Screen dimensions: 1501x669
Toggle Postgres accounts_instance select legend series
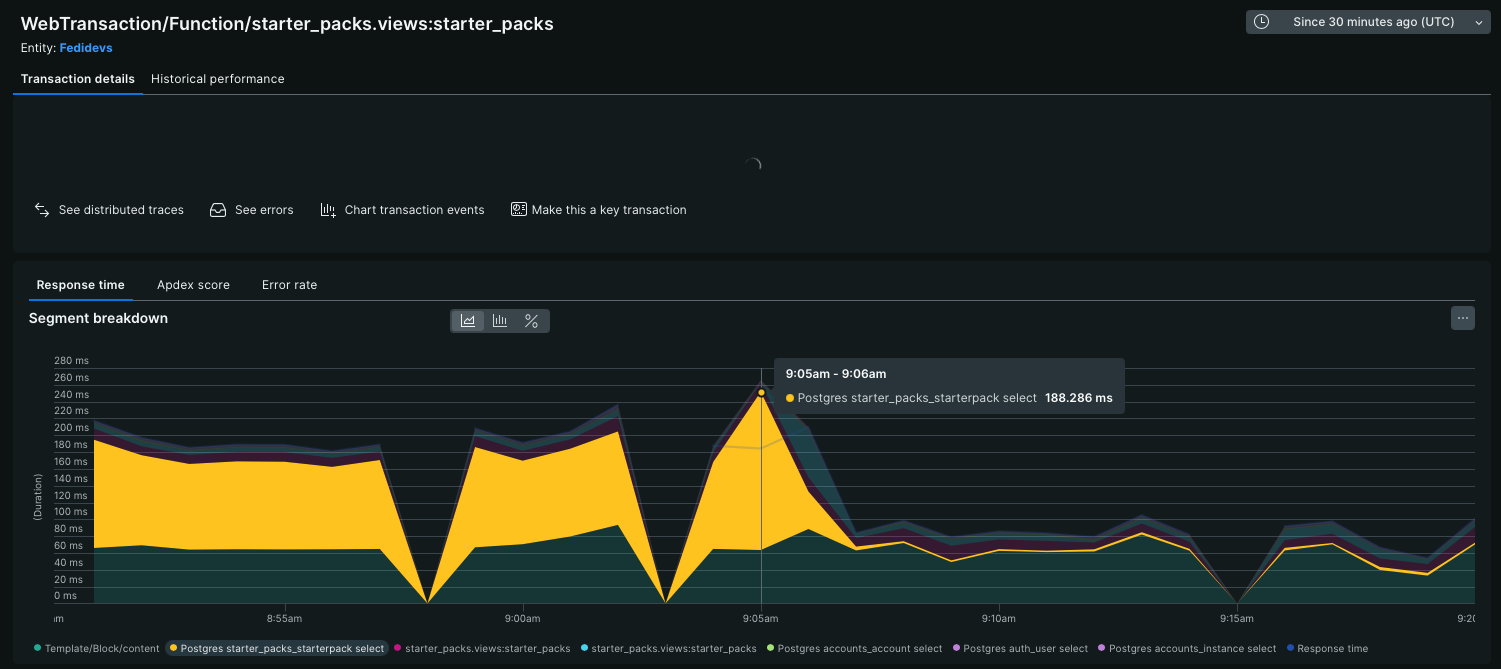(x=1192, y=648)
